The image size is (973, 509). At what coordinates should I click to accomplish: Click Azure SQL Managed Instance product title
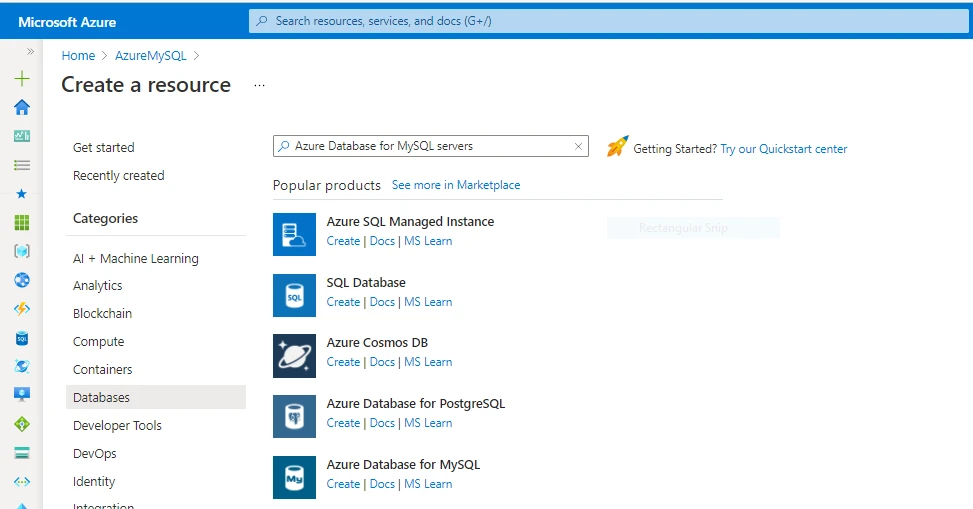[x=410, y=222]
